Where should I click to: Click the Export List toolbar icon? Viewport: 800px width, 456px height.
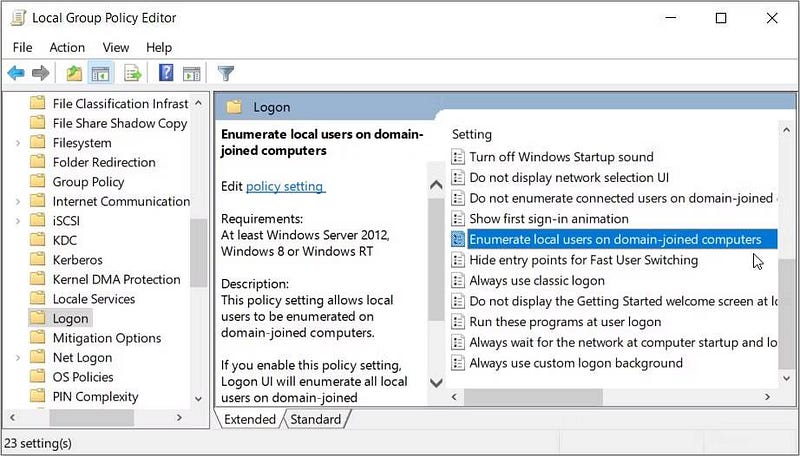133,73
